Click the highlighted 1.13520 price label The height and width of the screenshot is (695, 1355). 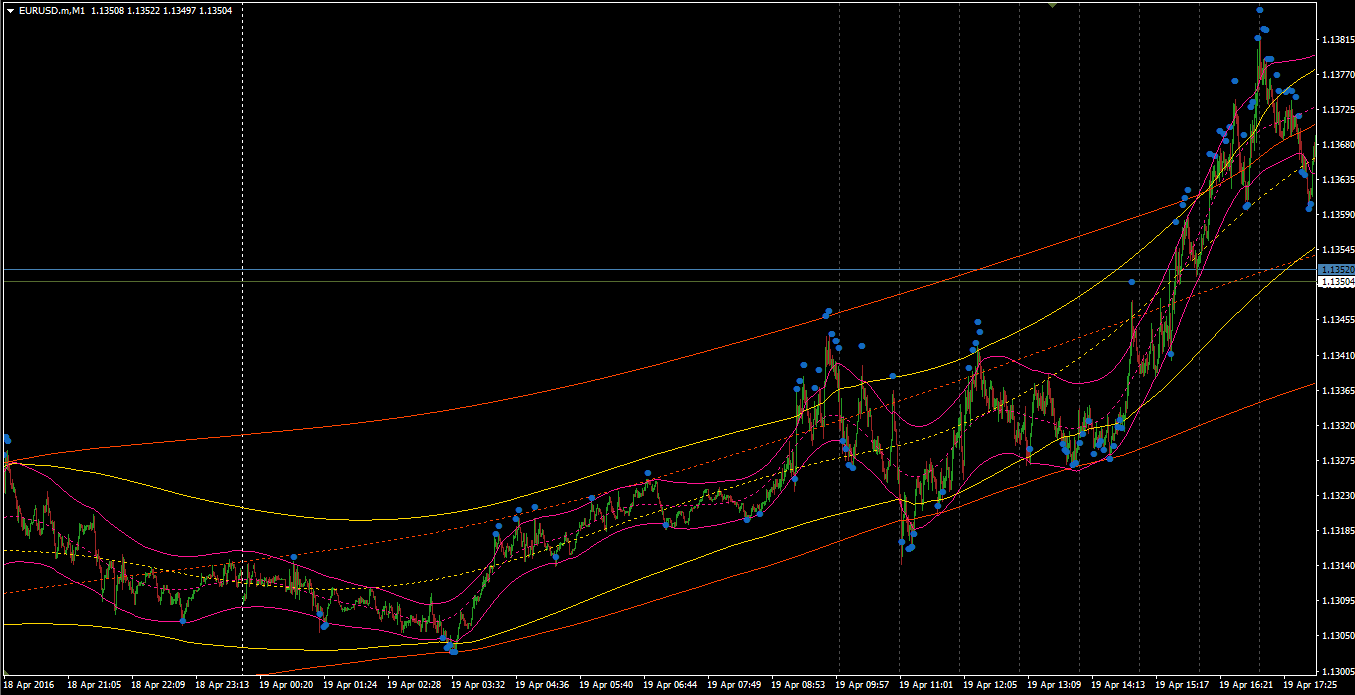[x=1336, y=270]
